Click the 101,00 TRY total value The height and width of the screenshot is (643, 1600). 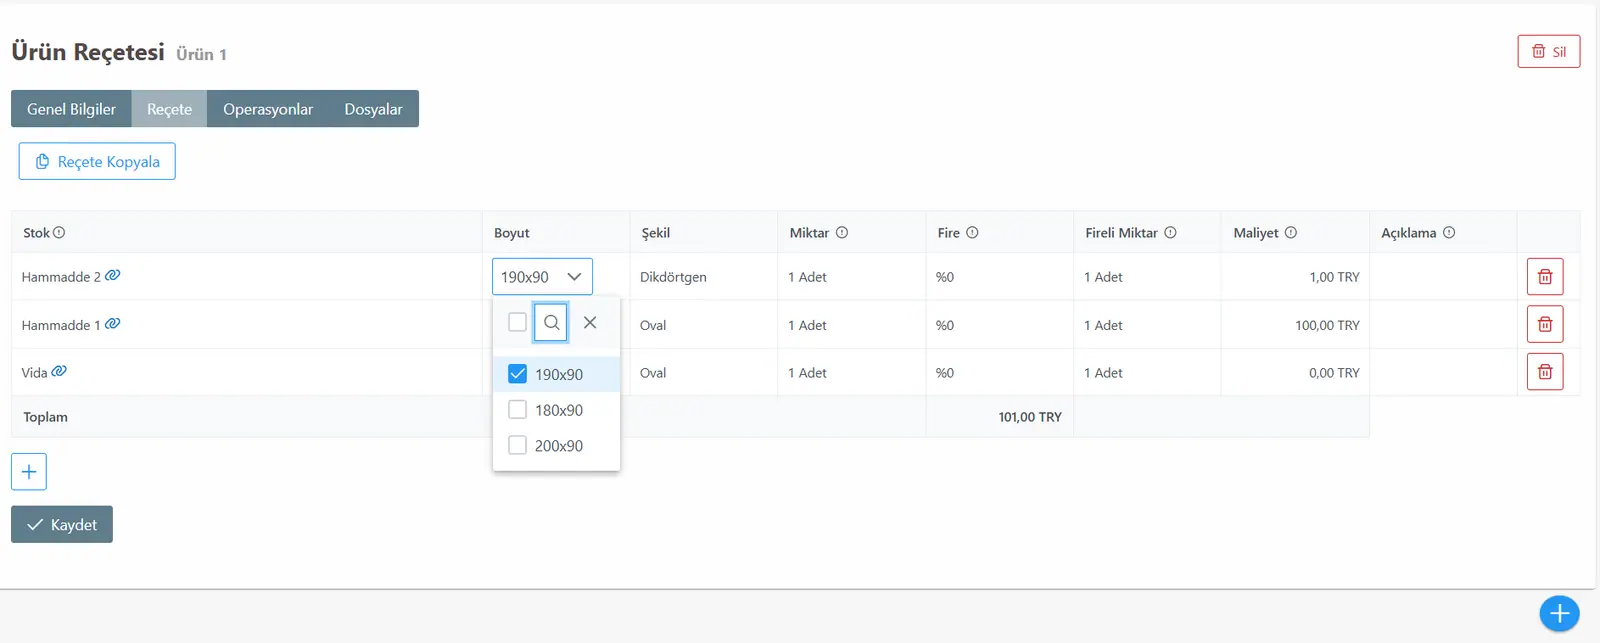point(1030,417)
